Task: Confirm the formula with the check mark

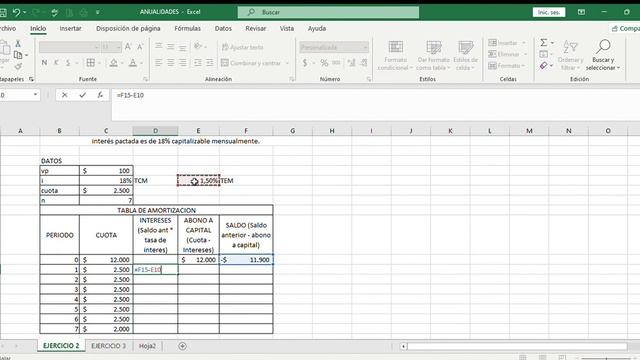Action: tap(82, 95)
